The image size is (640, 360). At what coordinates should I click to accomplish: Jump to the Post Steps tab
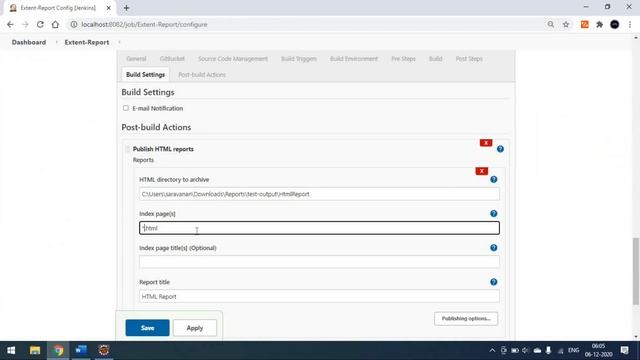469,59
